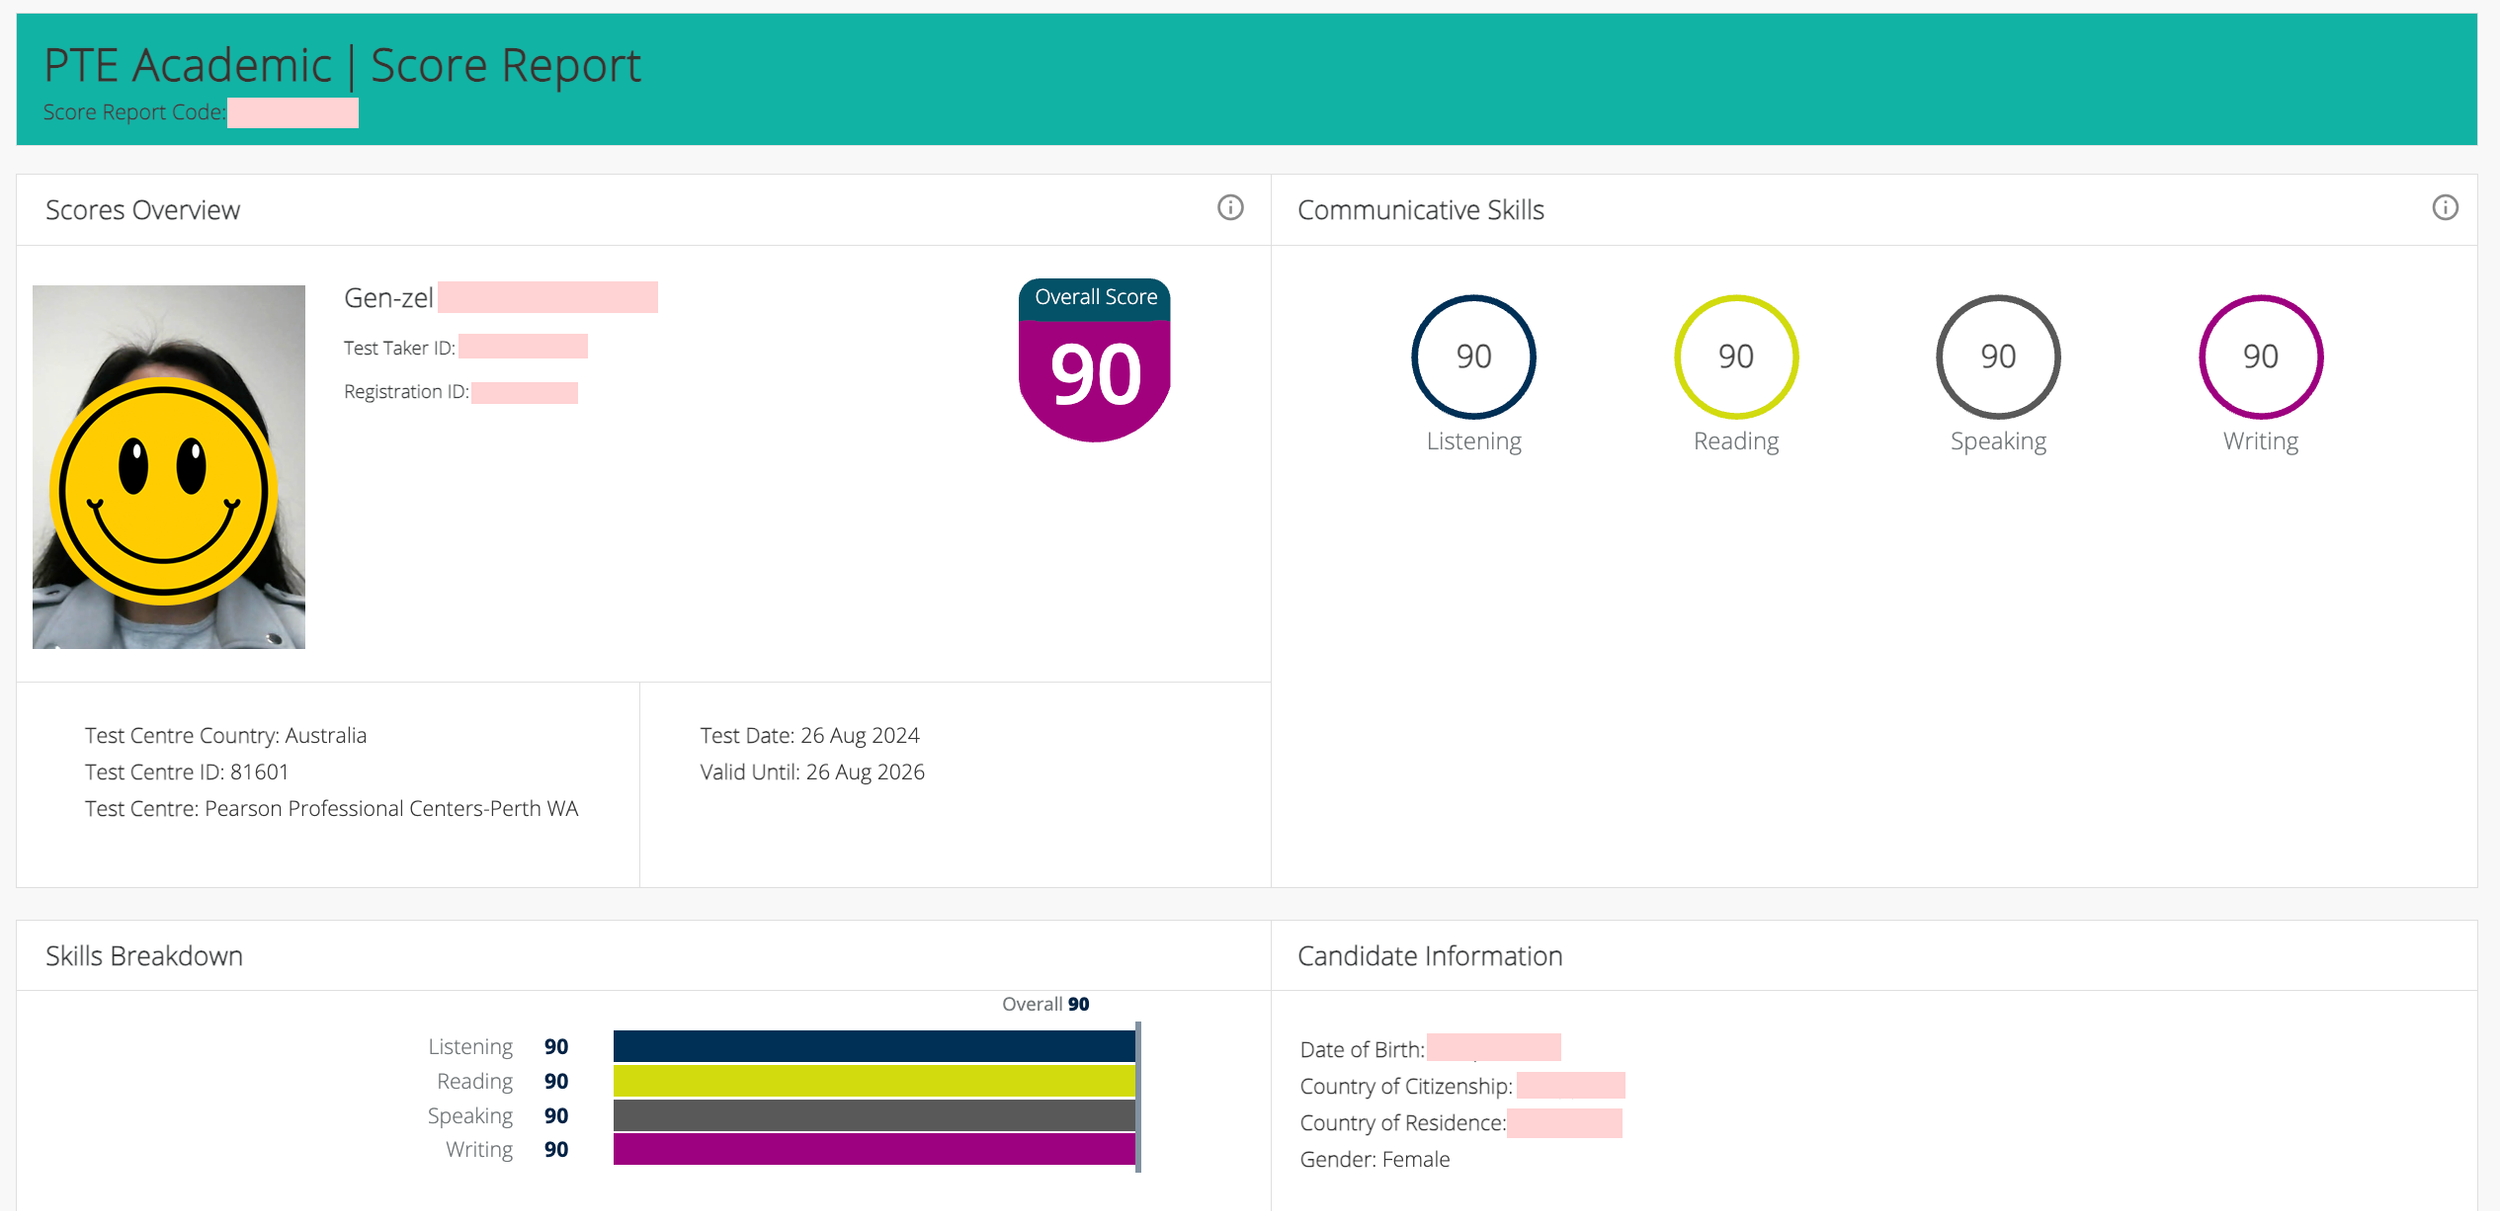This screenshot has height=1211, width=2500.
Task: Click the Listening score circle
Action: 1473,356
